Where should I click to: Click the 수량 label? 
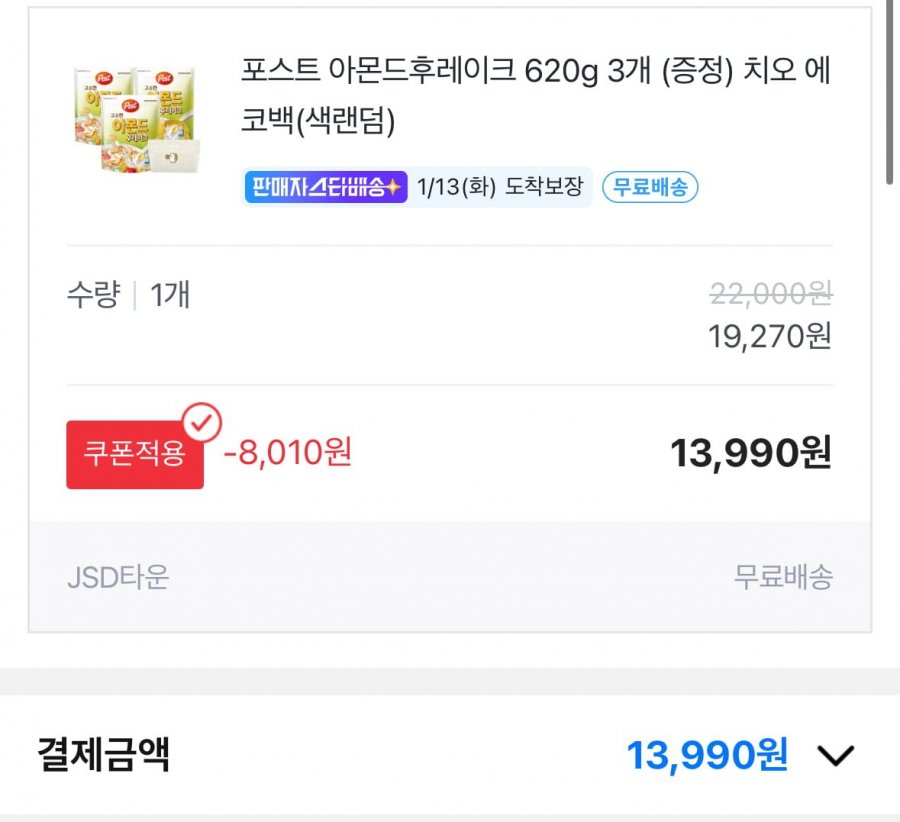[93, 295]
